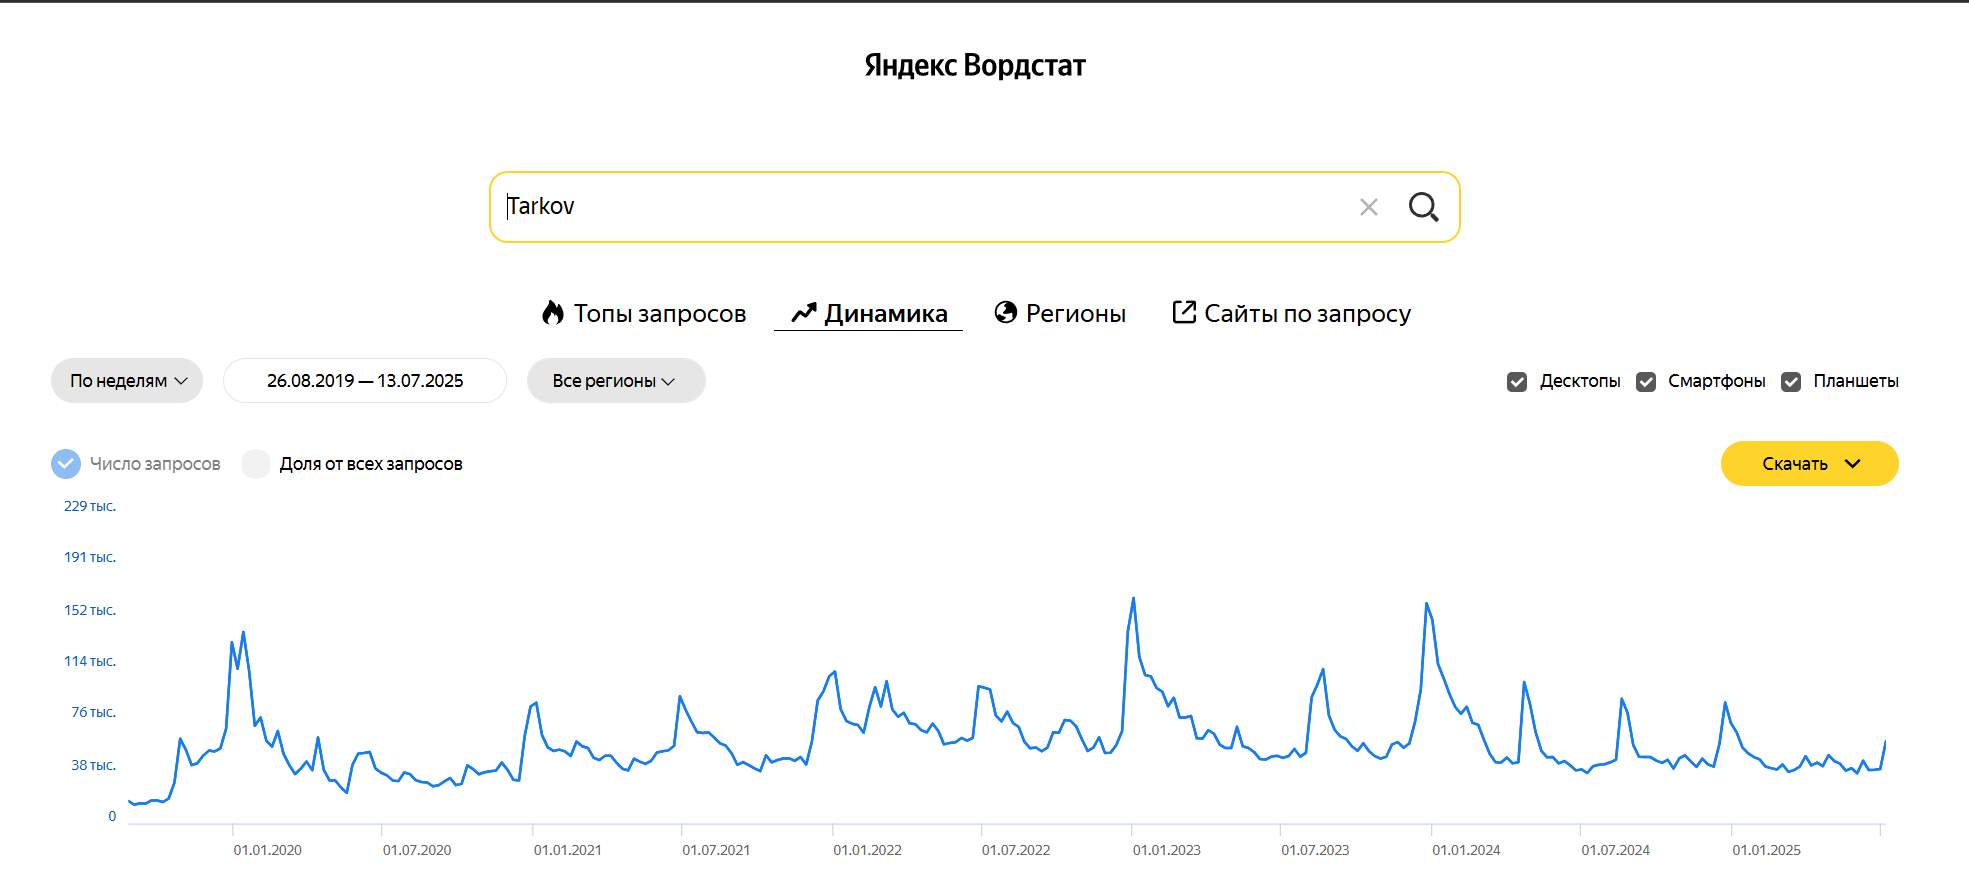Click the 01.07.2022 x-axis date label
1969x895 pixels.
tap(1016, 850)
